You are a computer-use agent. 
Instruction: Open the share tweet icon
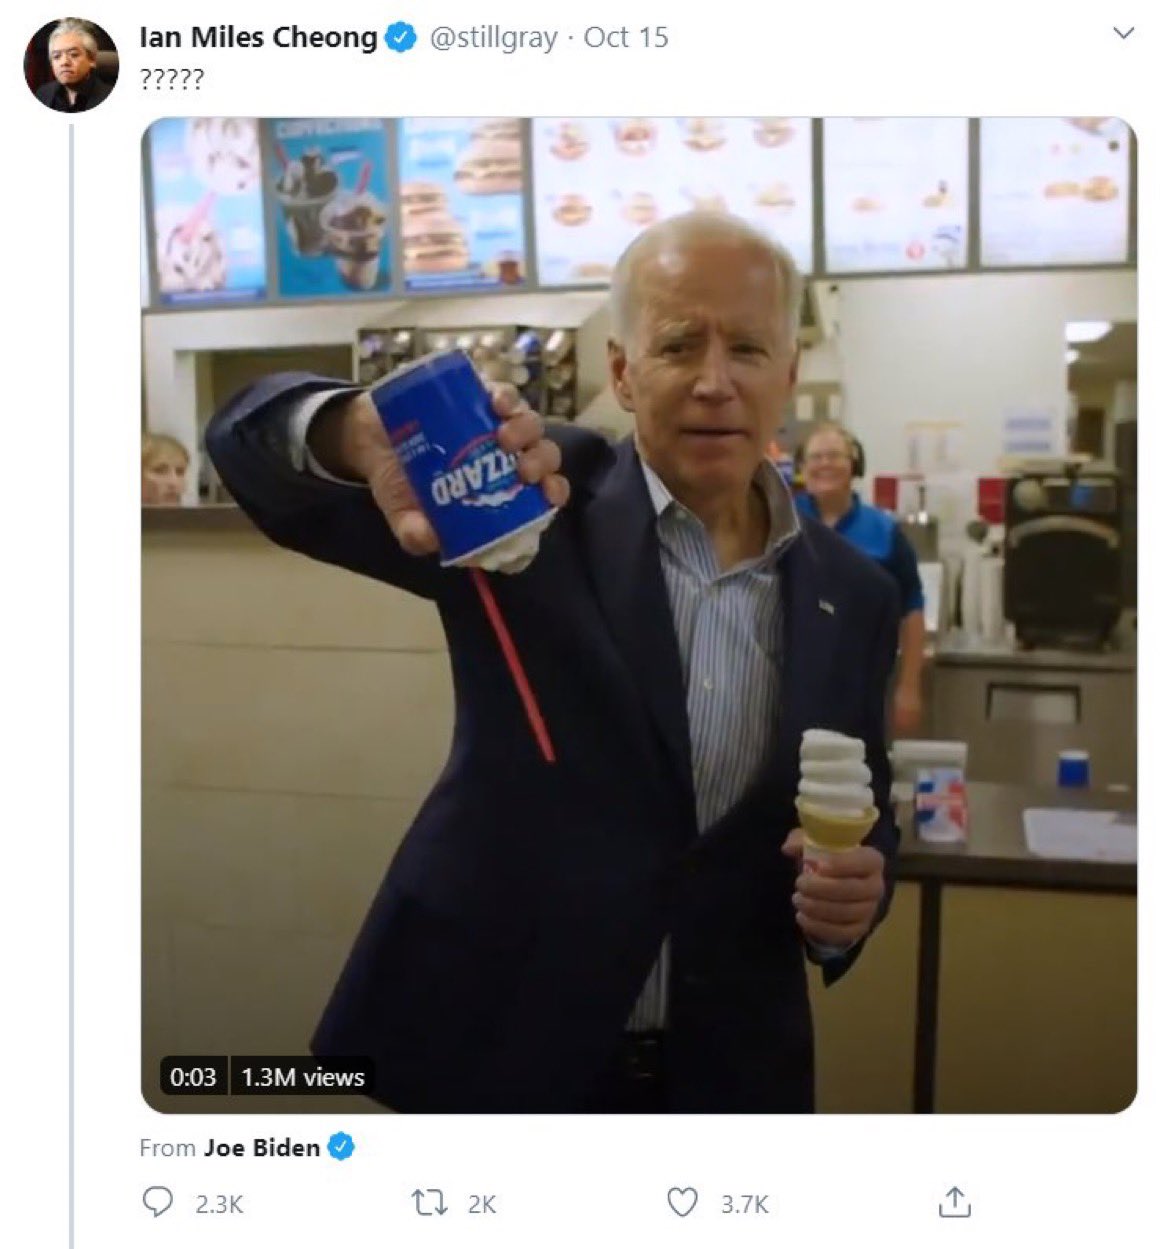coord(955,1202)
